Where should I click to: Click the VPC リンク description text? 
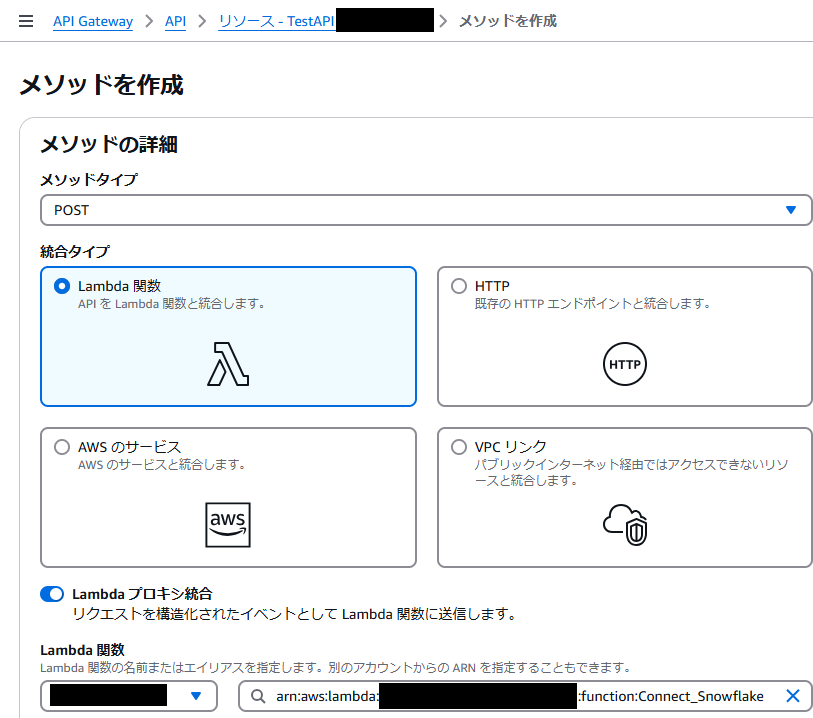coord(631,472)
